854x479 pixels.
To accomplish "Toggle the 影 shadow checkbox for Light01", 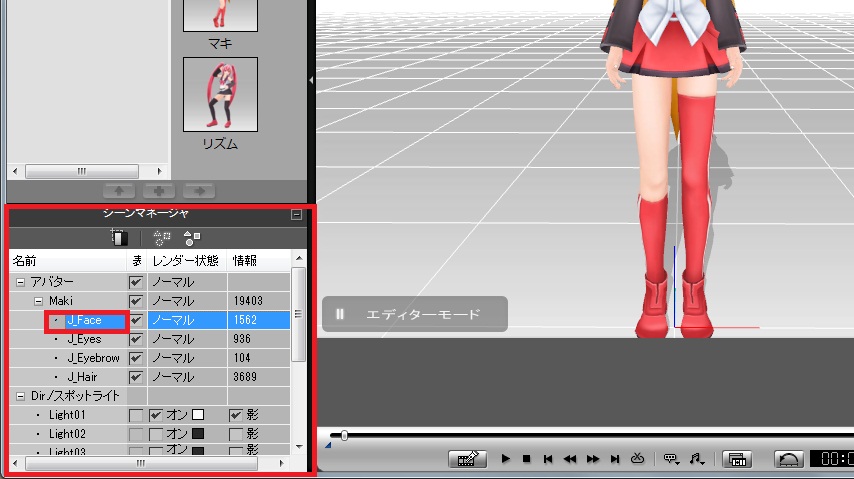I will (235, 415).
